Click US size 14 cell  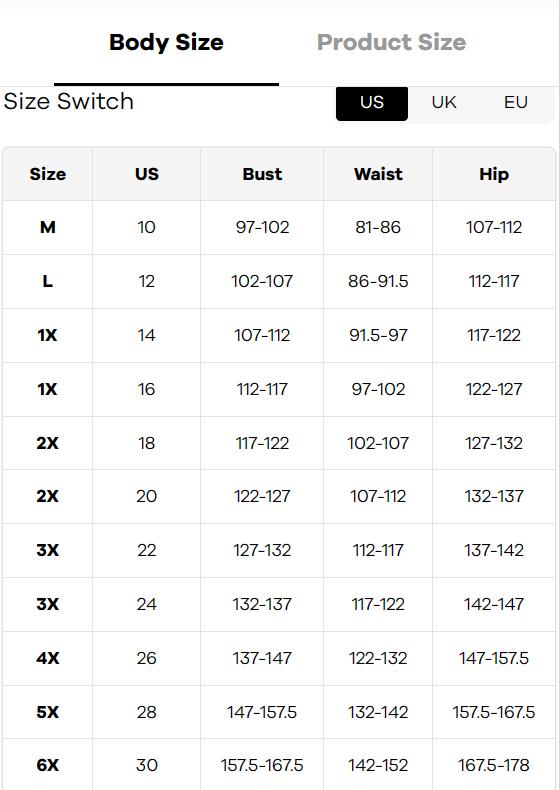tap(147, 335)
